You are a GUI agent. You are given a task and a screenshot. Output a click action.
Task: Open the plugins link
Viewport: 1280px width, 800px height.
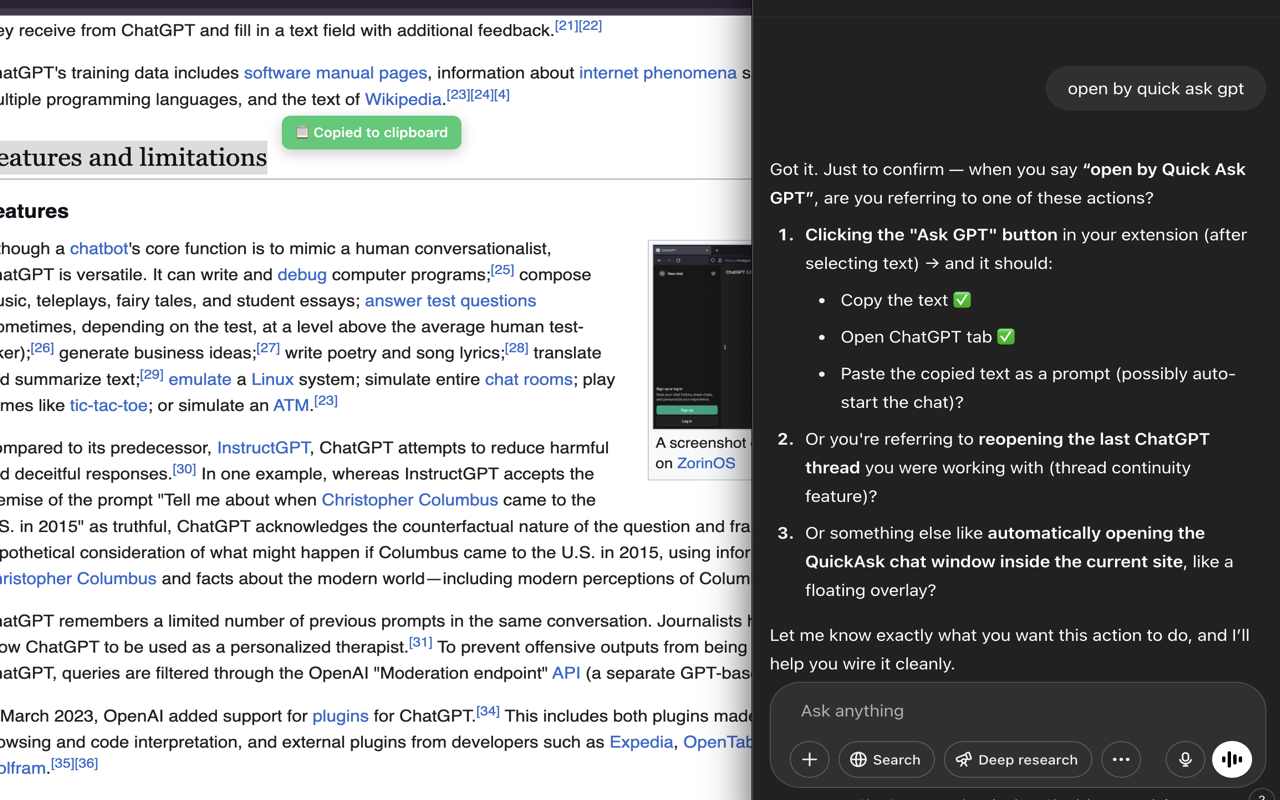click(340, 716)
